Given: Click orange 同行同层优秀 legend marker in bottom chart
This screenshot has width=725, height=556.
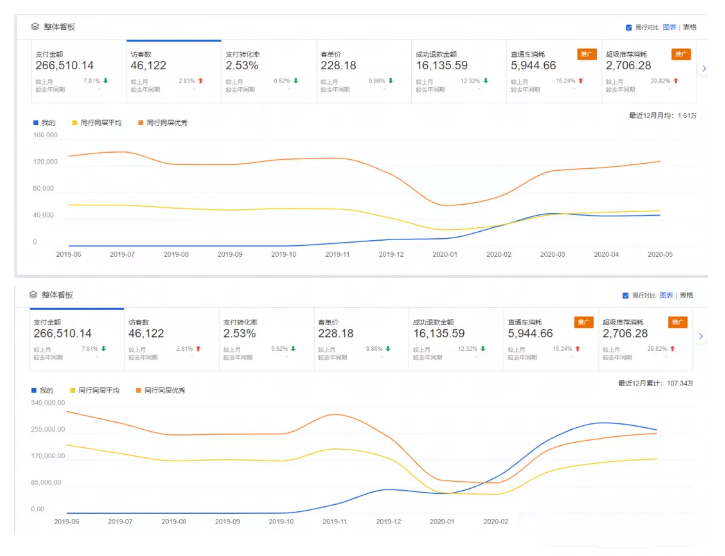Looking at the screenshot, I should [x=138, y=390].
